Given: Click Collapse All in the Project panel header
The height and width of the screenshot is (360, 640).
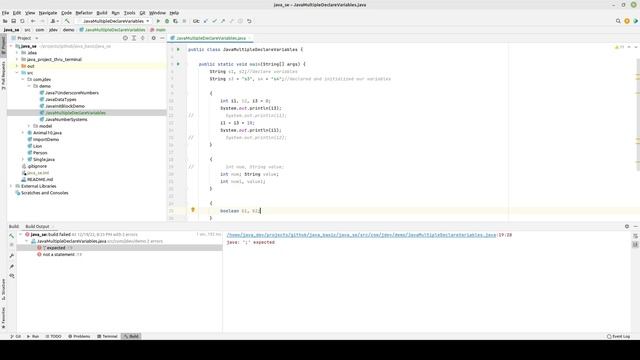Looking at the screenshot, I should coord(142,38).
